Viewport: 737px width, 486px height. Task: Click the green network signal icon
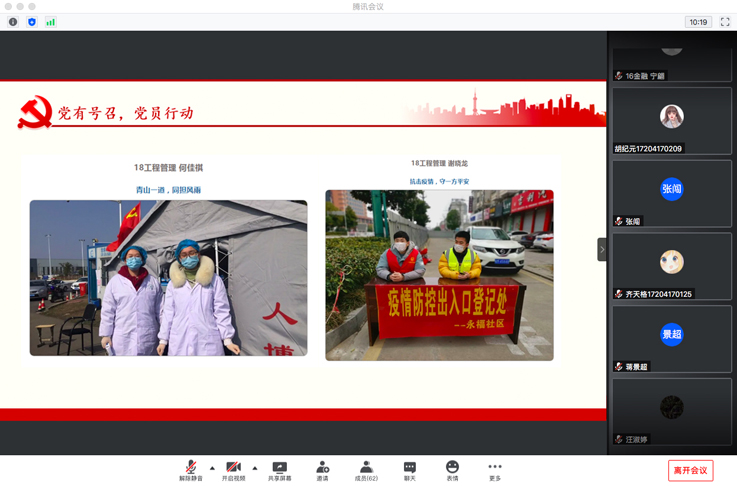(x=51, y=22)
